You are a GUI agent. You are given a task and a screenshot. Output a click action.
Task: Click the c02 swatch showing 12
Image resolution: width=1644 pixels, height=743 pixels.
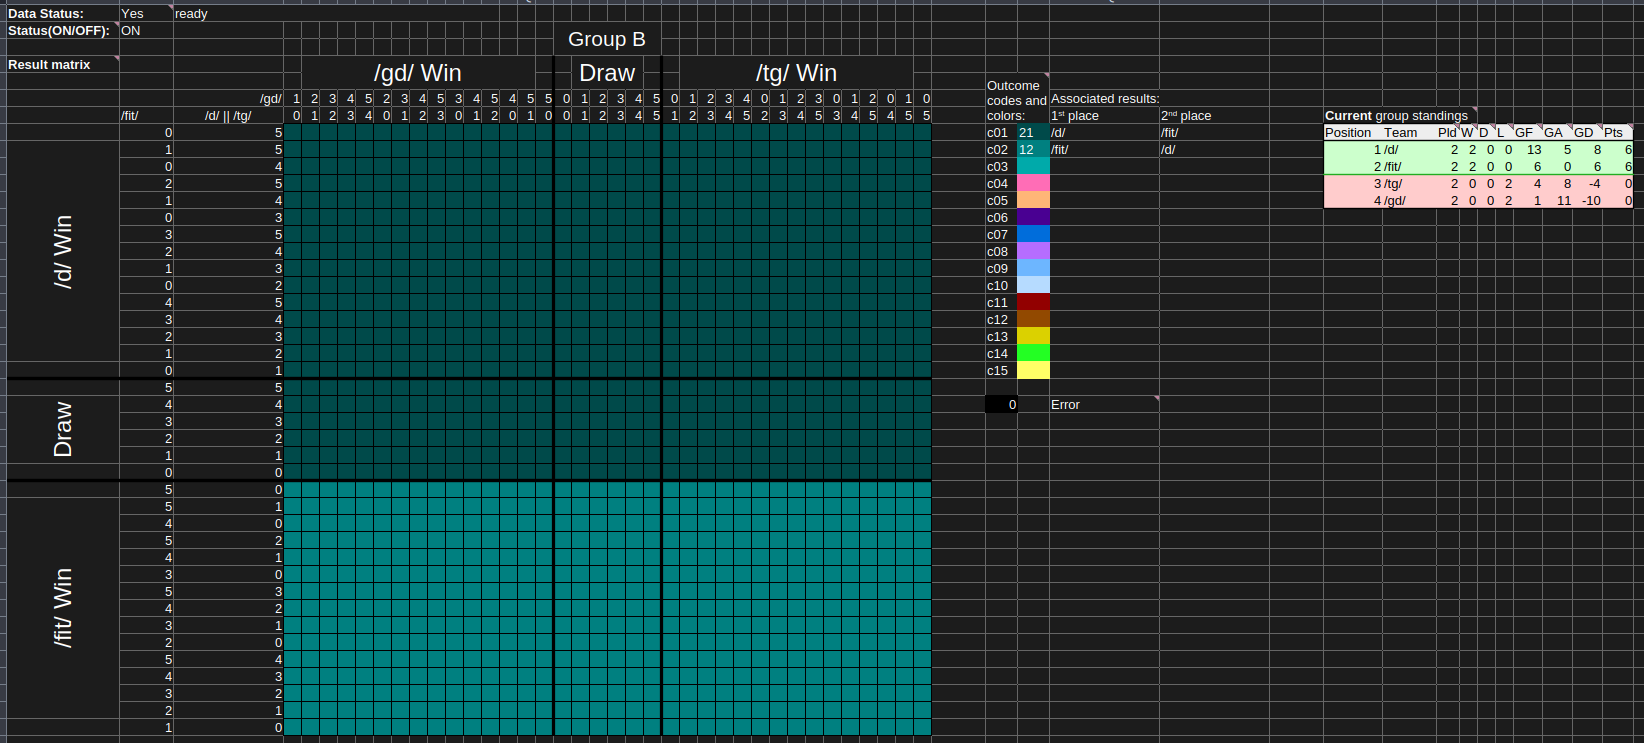tap(1033, 150)
